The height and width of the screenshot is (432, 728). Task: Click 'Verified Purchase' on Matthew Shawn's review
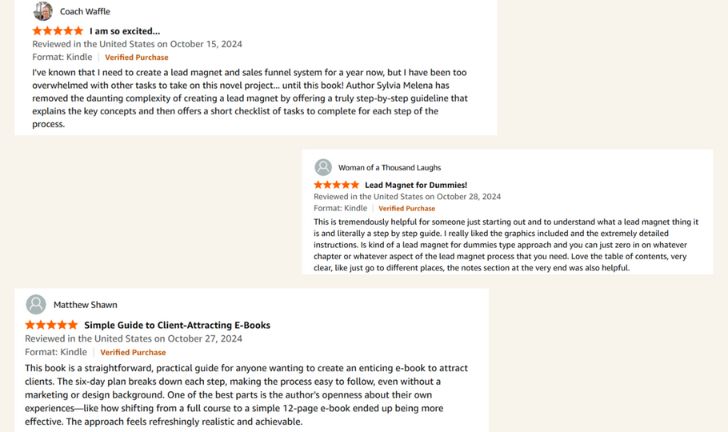coord(133,352)
